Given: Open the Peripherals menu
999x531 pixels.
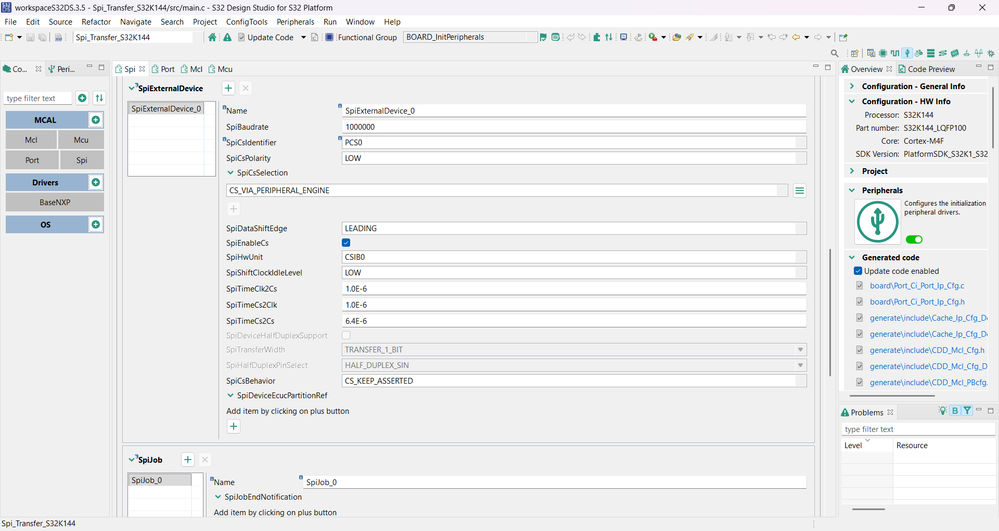Looking at the screenshot, I should tap(295, 22).
